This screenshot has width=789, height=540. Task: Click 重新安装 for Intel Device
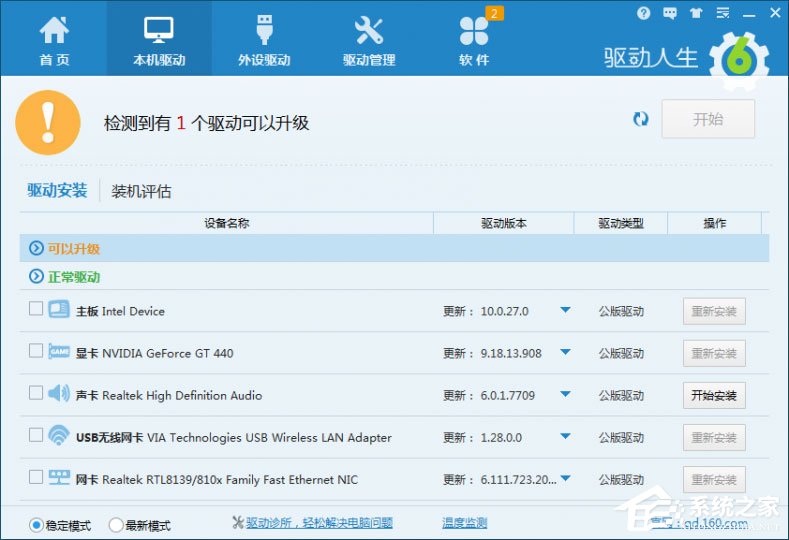[x=714, y=312]
